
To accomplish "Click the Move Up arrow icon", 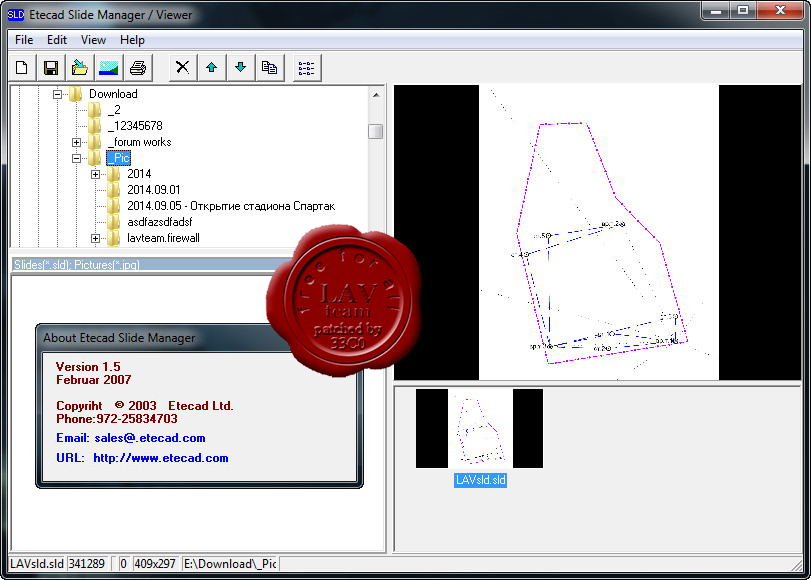I will coord(212,68).
